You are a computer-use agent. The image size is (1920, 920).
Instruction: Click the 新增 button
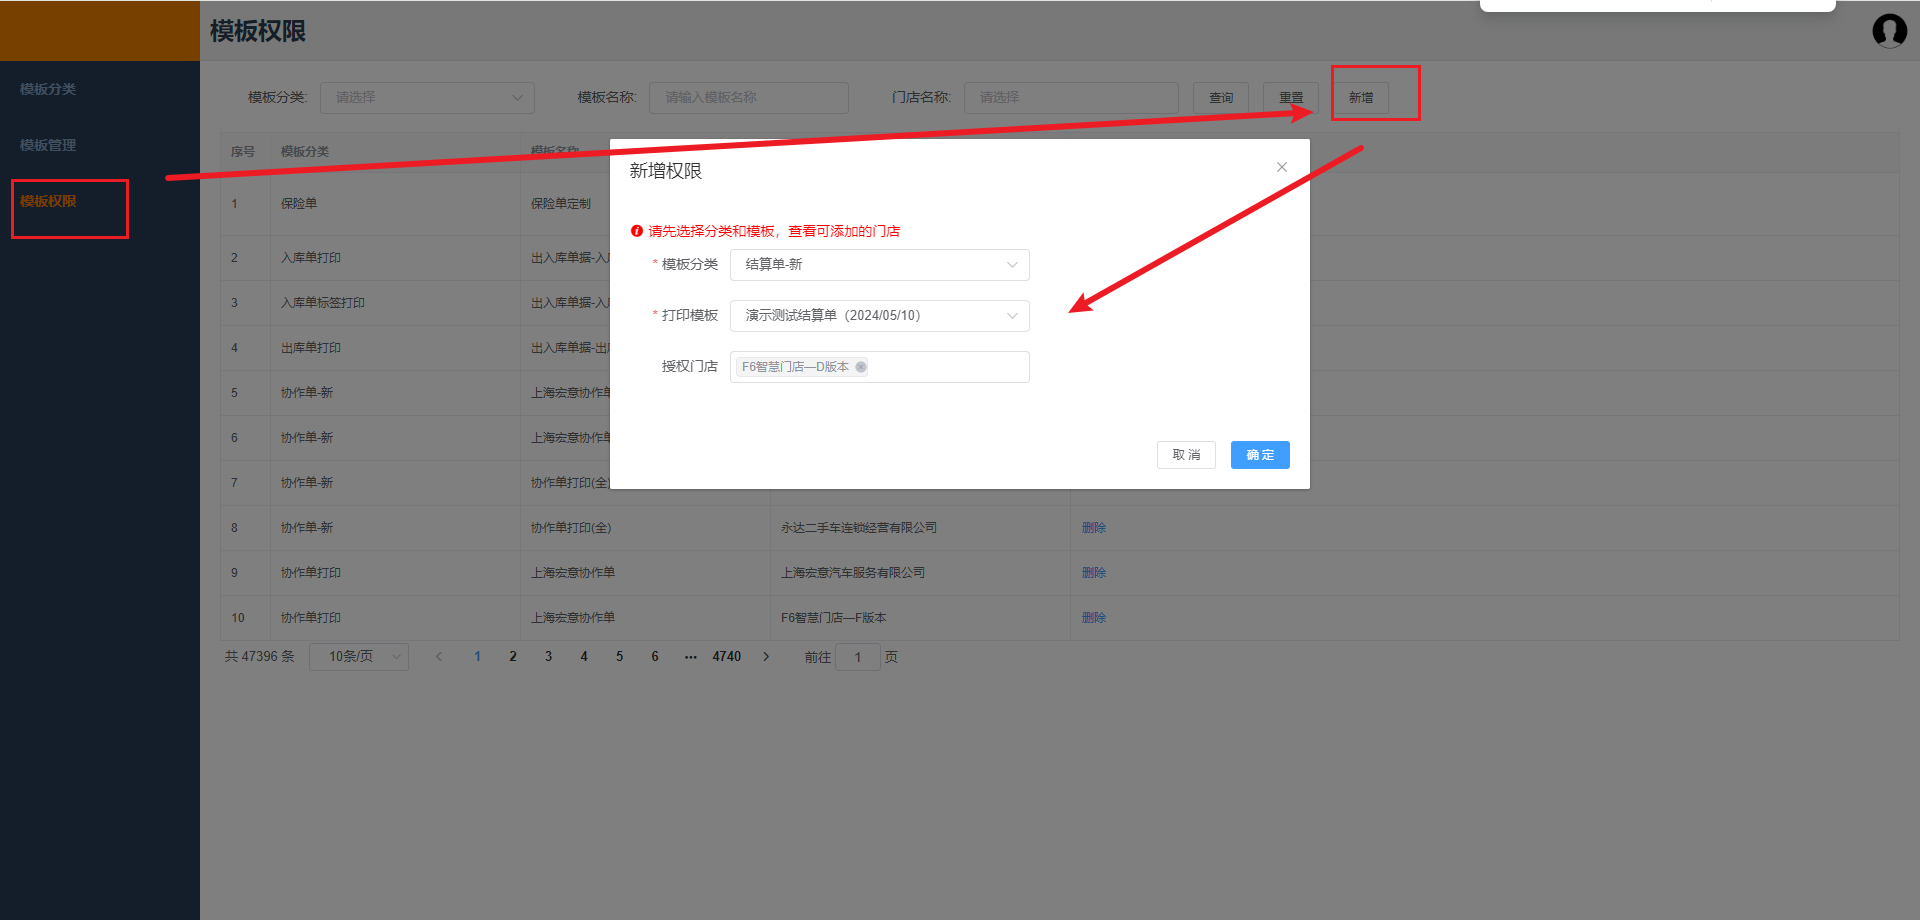(x=1361, y=98)
